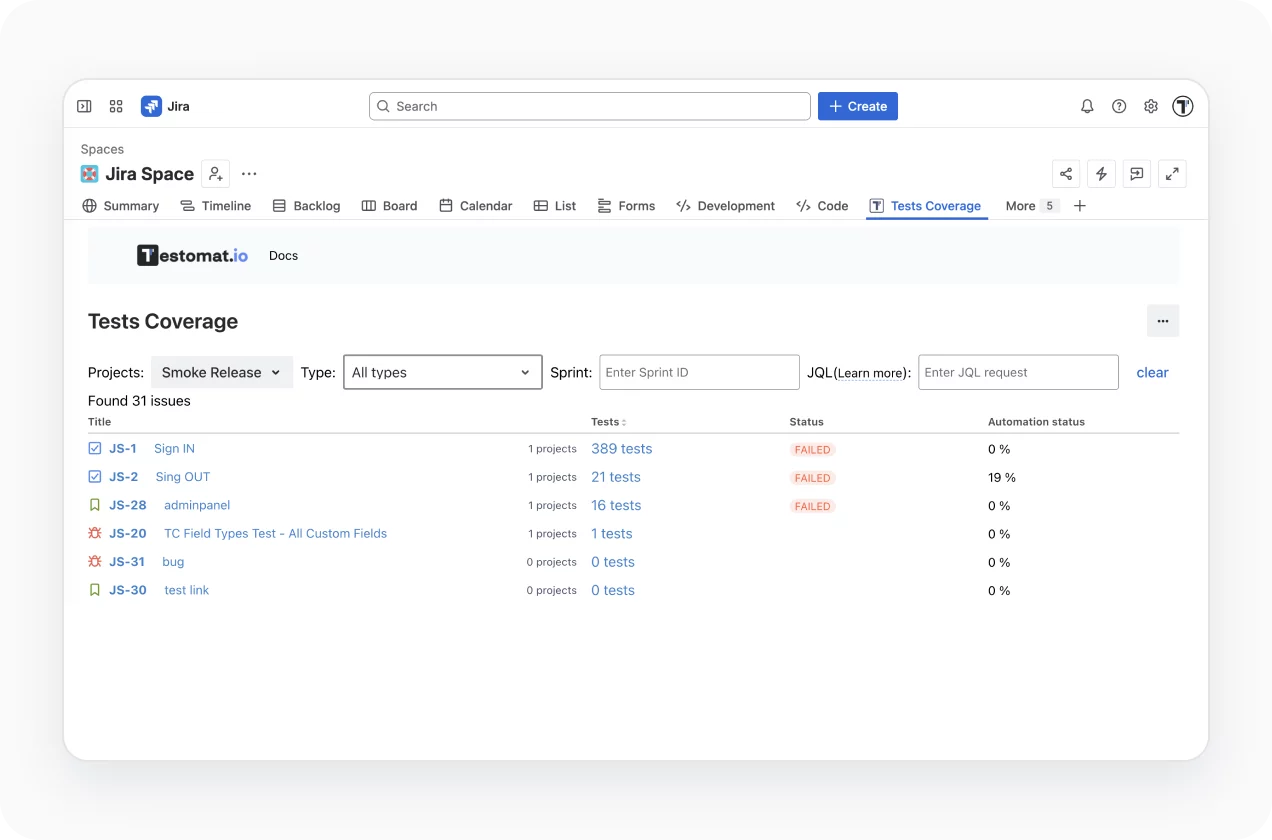Open the app switcher grid icon

[x=116, y=106]
